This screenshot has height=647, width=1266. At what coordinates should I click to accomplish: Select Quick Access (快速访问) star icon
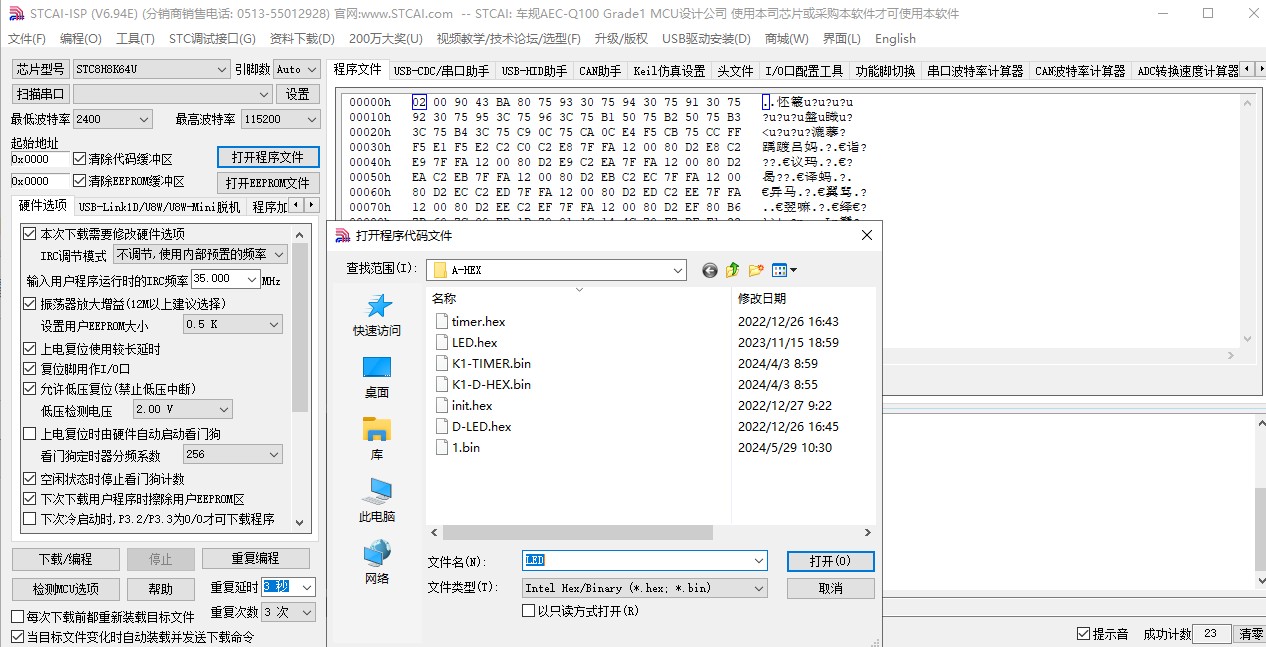pos(377,306)
